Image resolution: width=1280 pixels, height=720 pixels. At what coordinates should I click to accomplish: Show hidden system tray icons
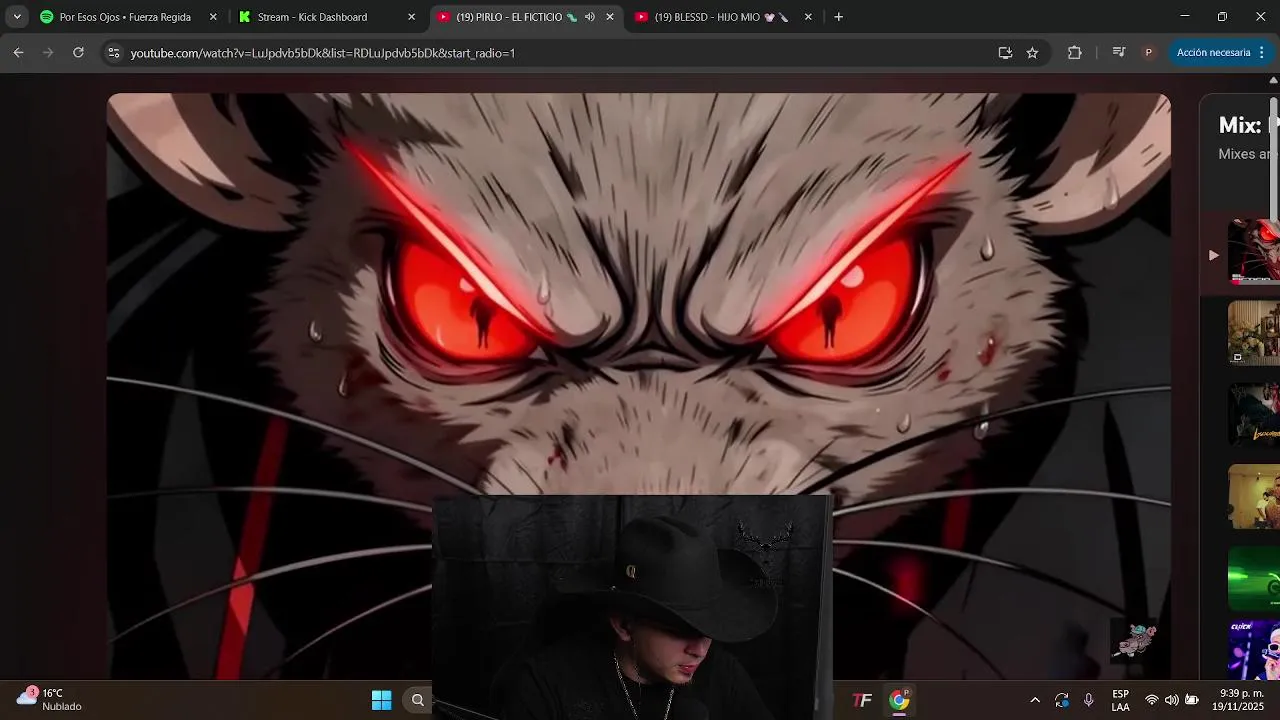pyautogui.click(x=1035, y=700)
